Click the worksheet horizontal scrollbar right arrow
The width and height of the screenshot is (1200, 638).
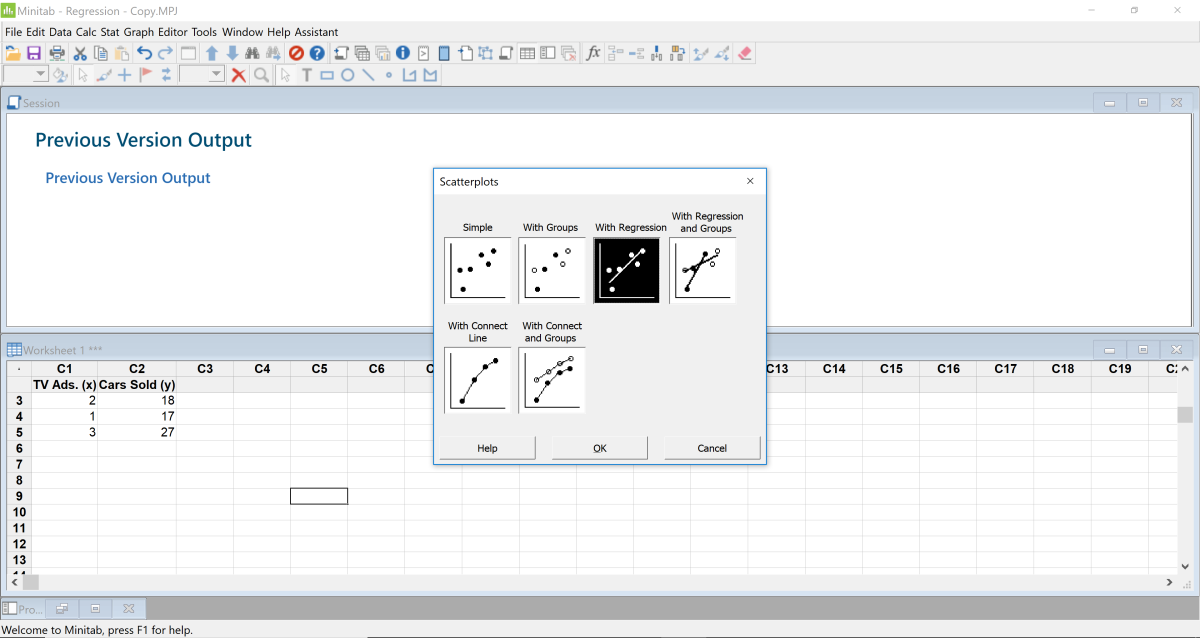click(x=1169, y=582)
